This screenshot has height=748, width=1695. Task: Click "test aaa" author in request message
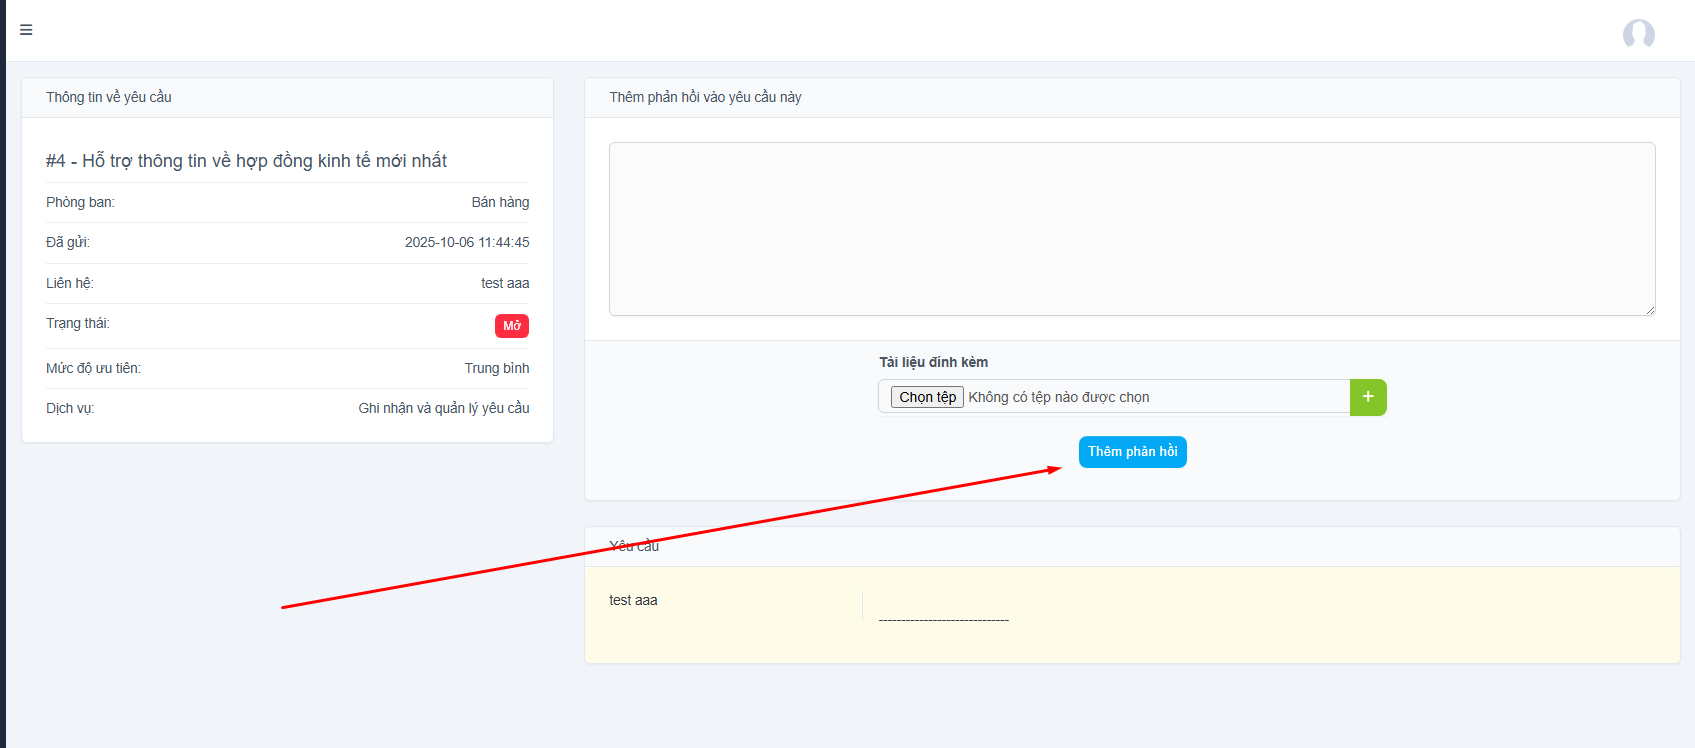pyautogui.click(x=633, y=600)
